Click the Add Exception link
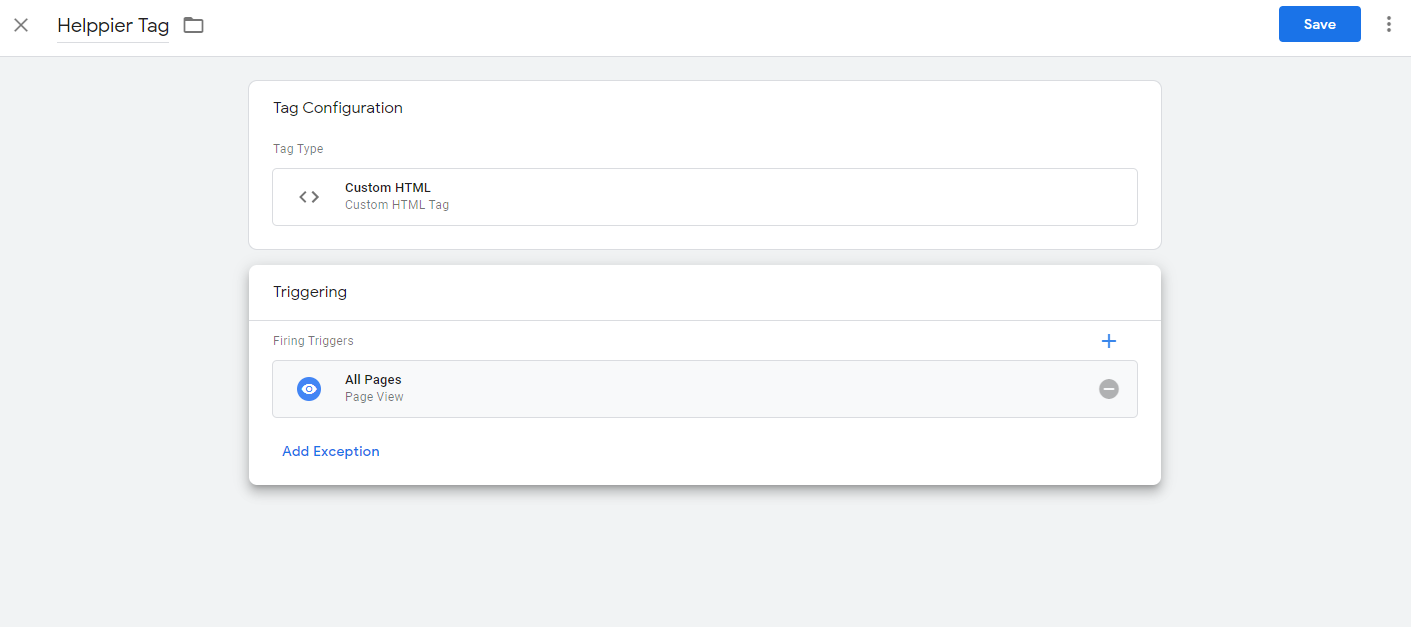This screenshot has height=627, width=1411. click(331, 451)
